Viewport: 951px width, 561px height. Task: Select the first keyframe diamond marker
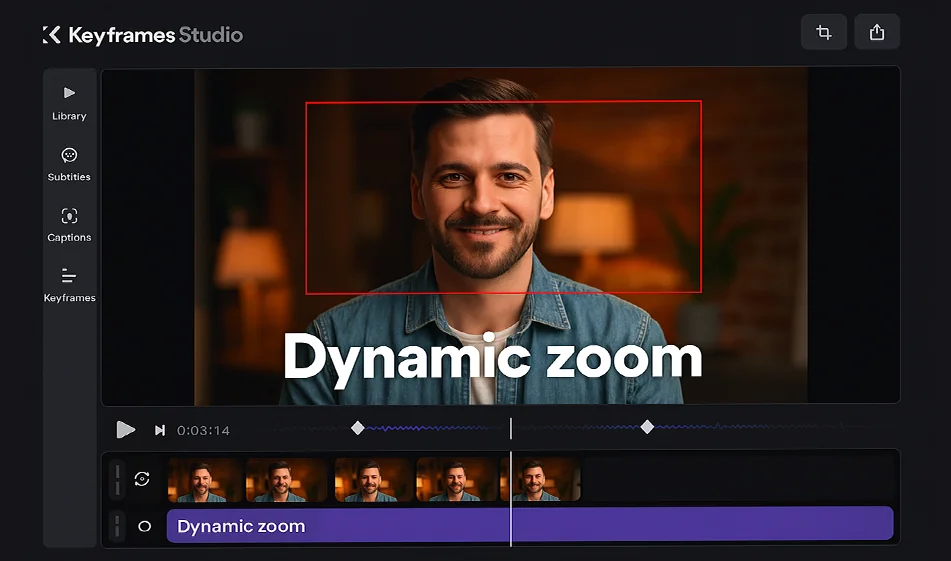click(358, 428)
